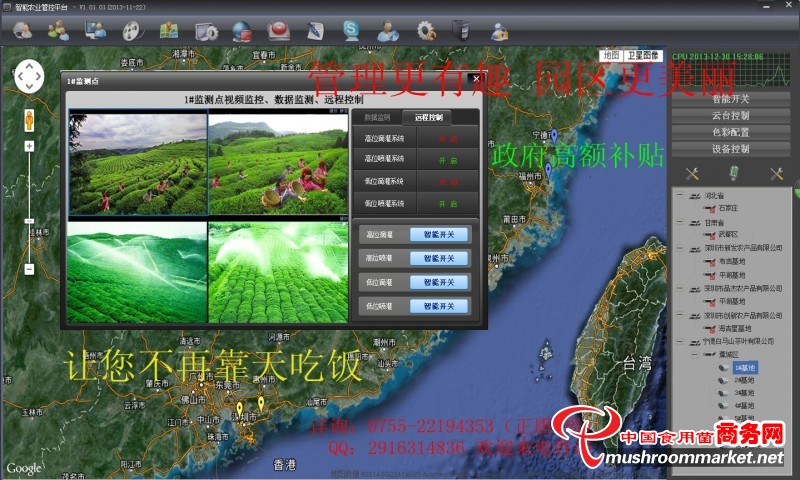Viewport: 800px width, 480px height.
Task: Collapse the 蕉城区 tree node
Action: click(x=694, y=354)
